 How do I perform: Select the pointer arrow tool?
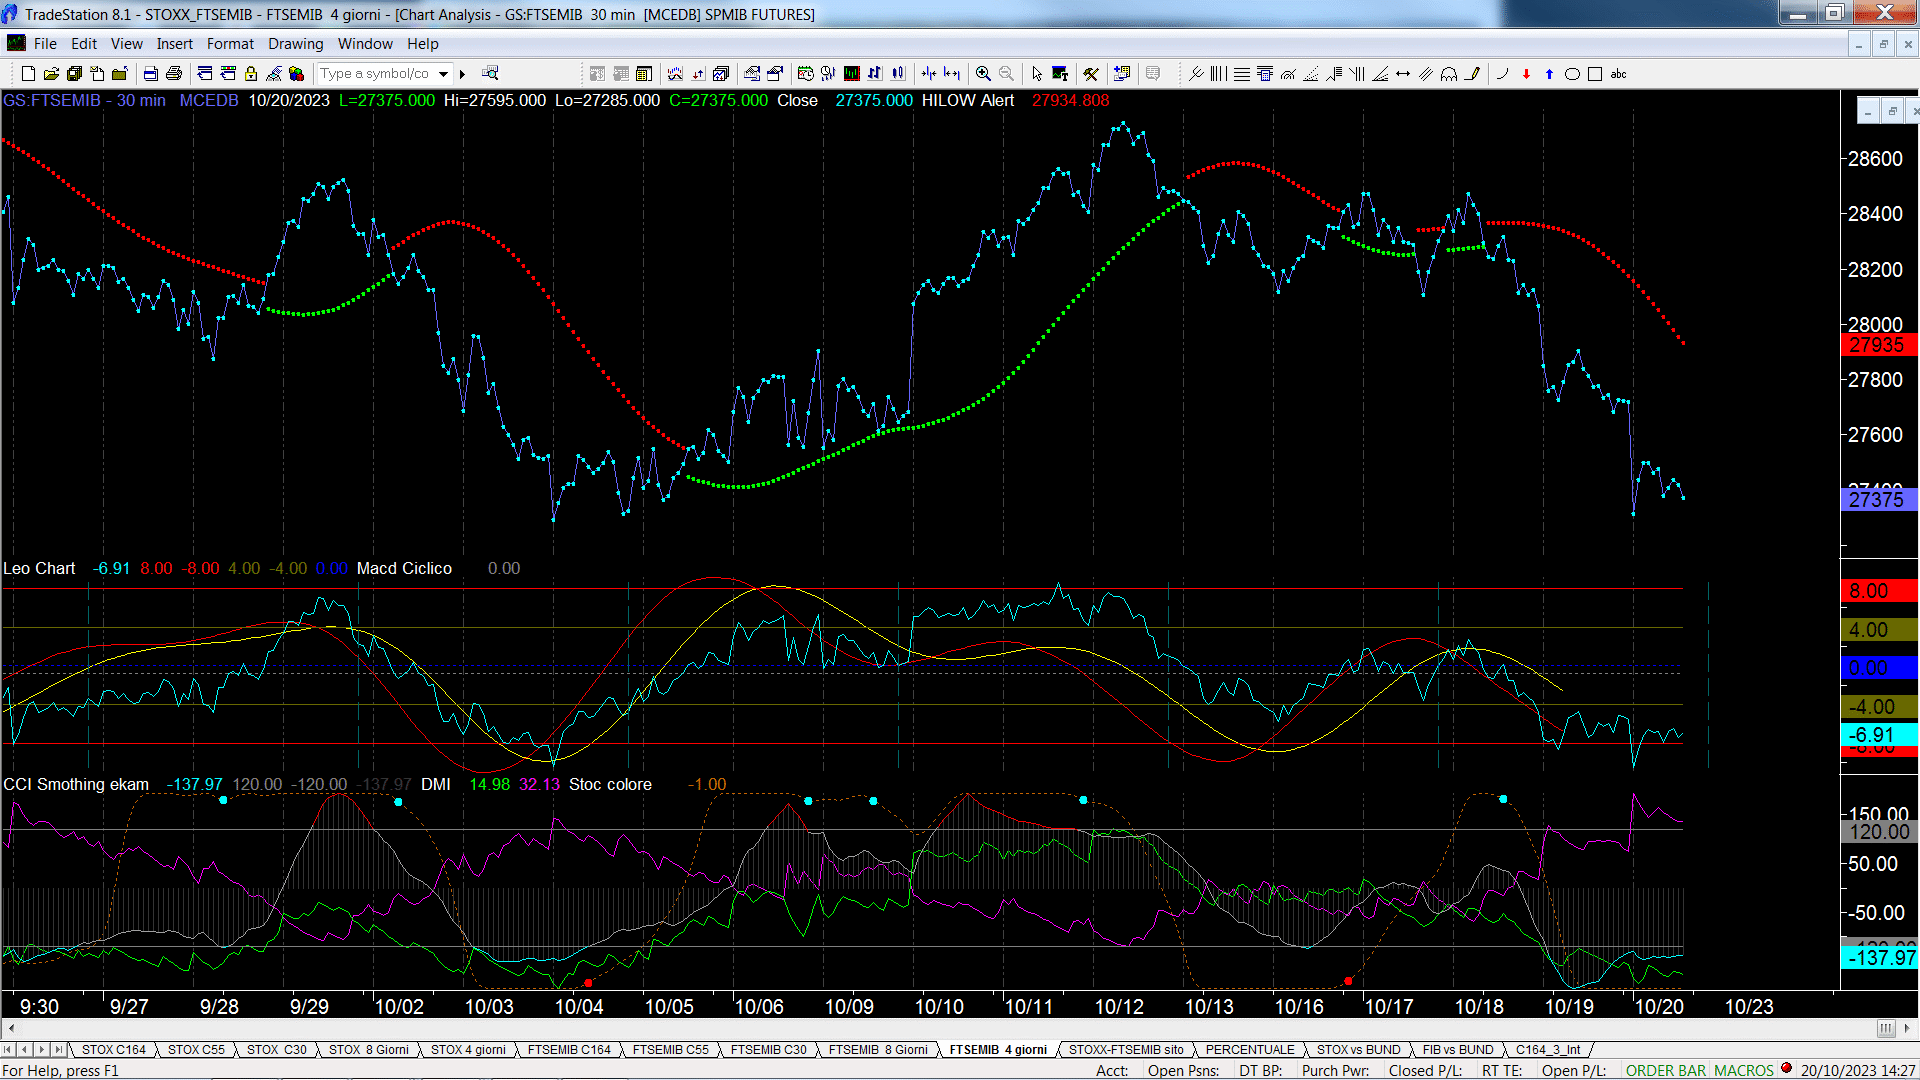[x=1037, y=74]
